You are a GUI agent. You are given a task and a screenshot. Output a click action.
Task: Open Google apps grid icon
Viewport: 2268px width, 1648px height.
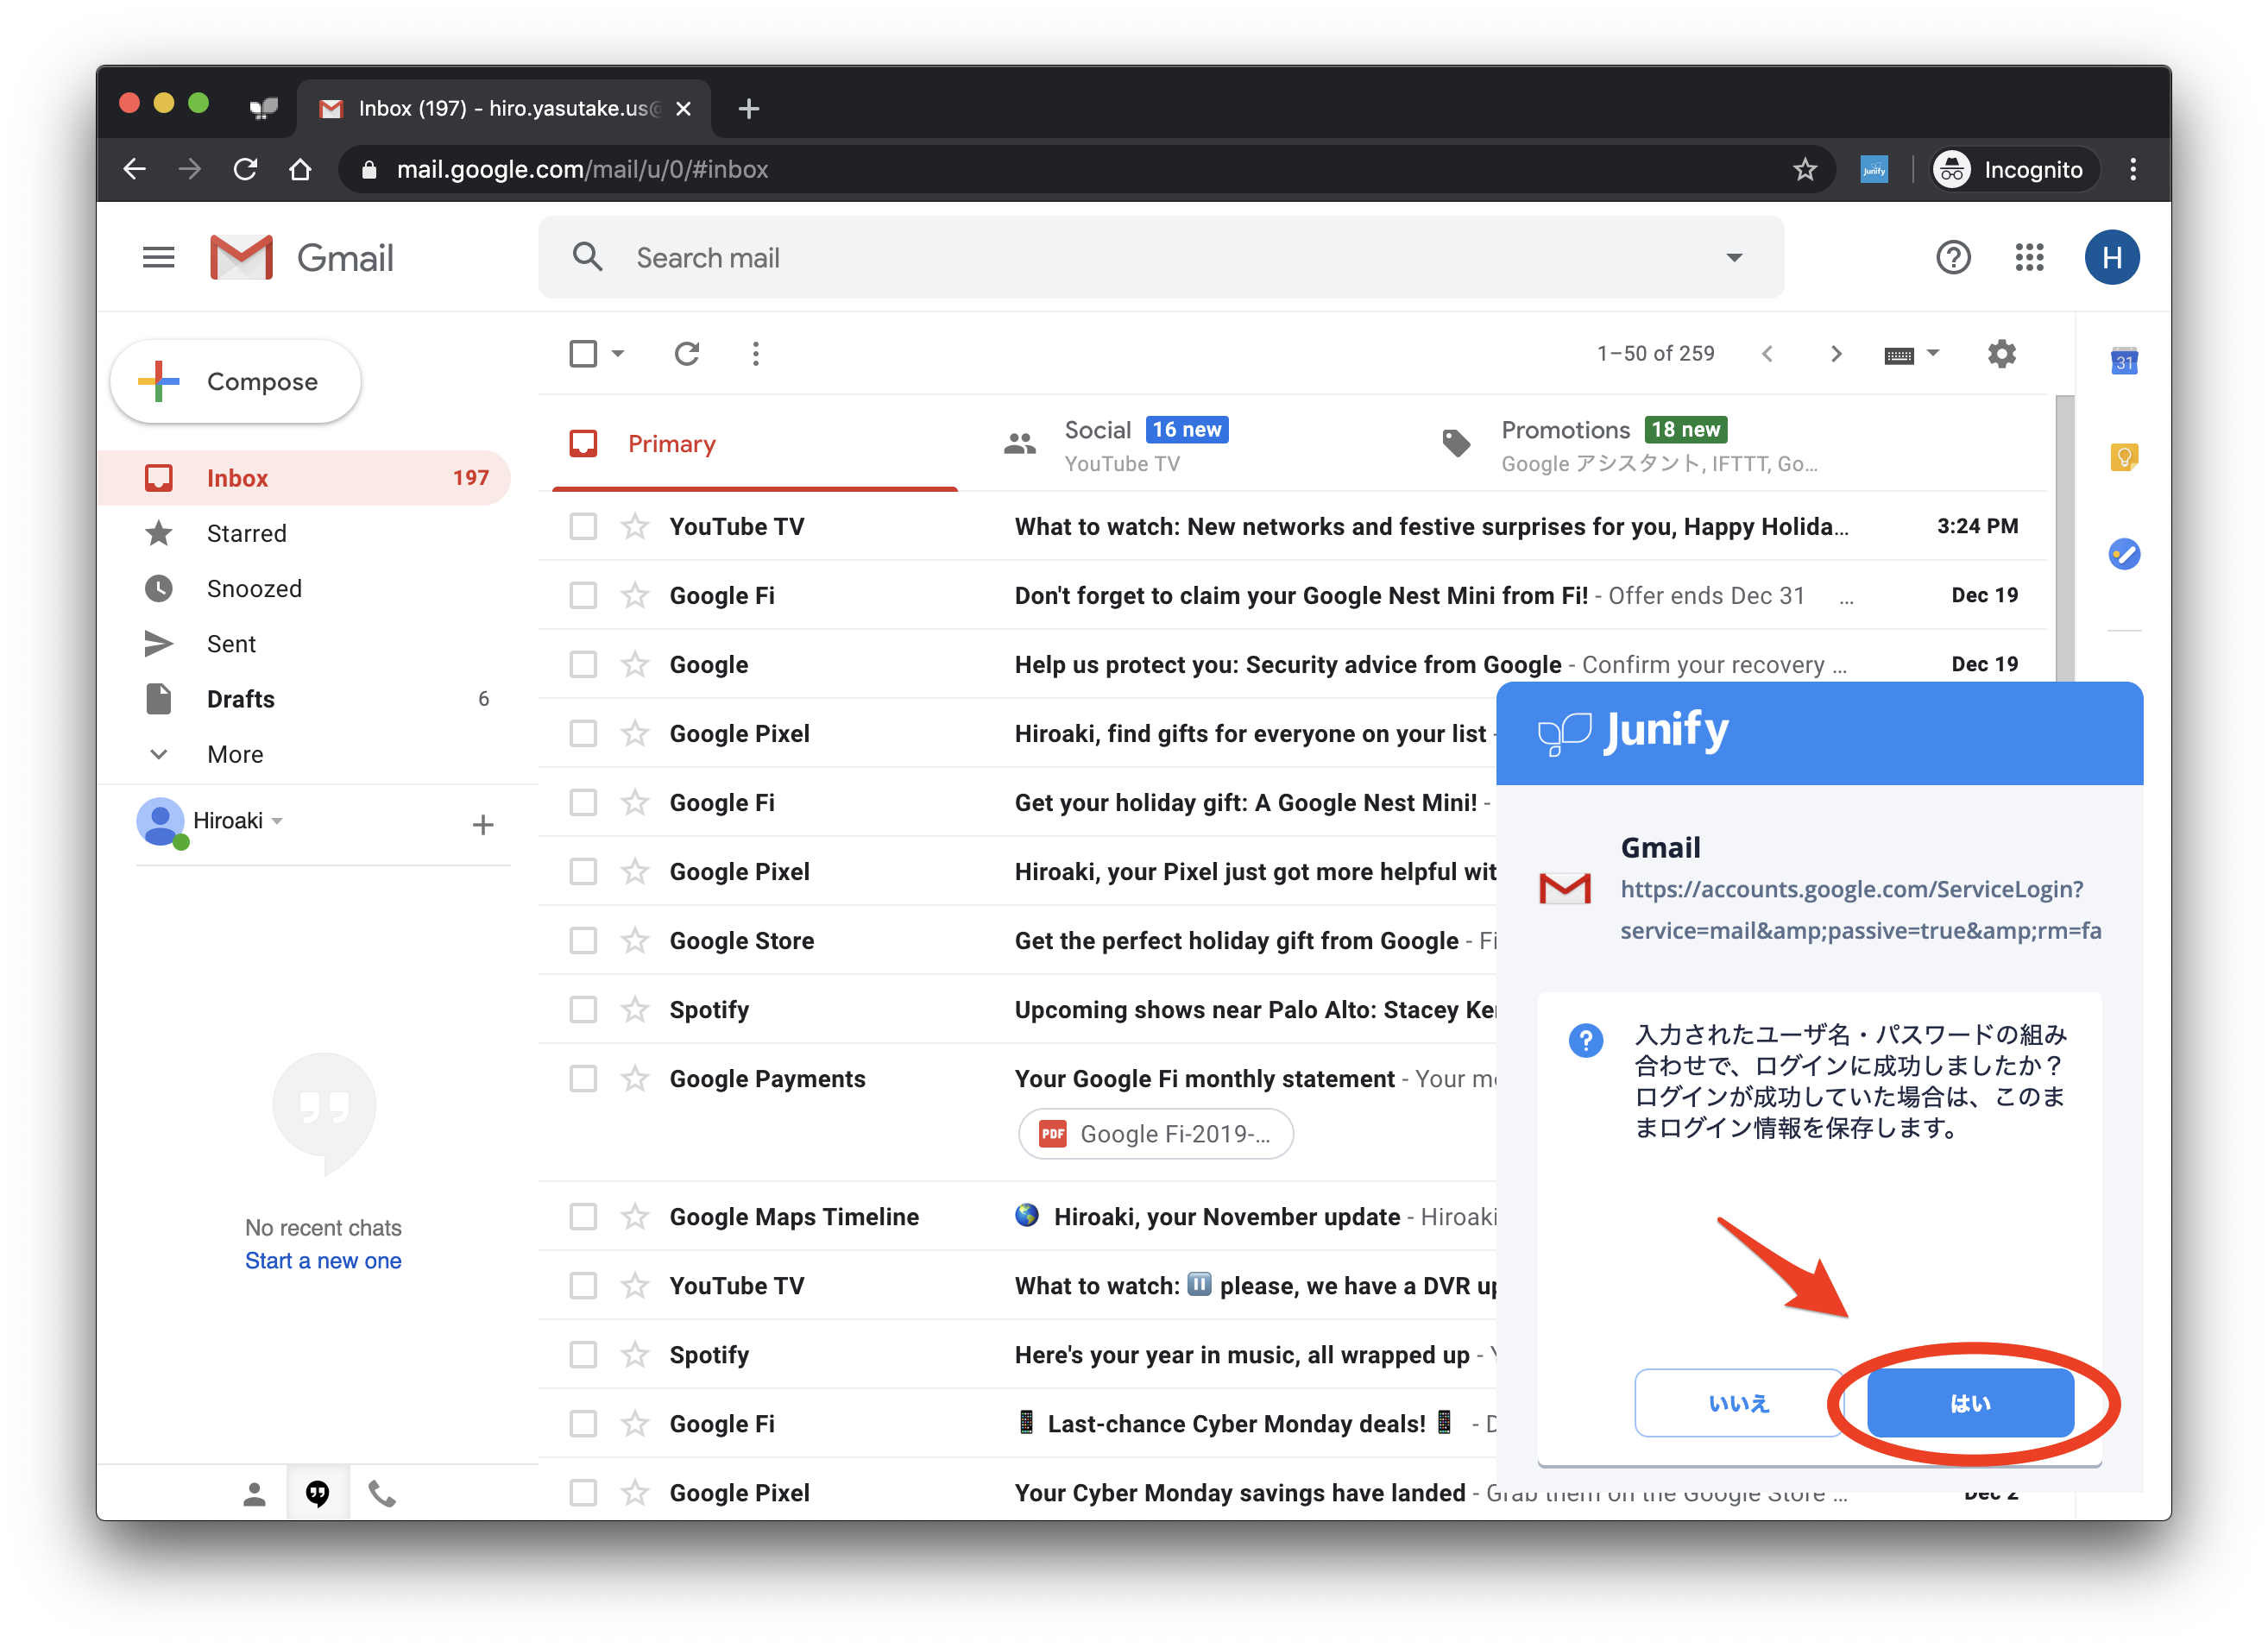tap(2029, 257)
